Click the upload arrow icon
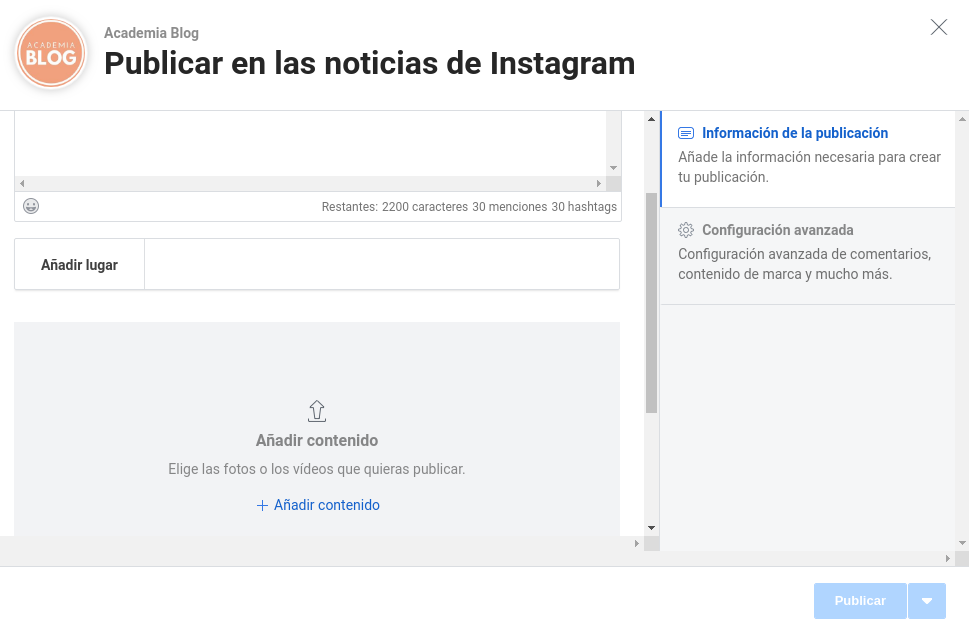This screenshot has height=621, width=969. click(x=316, y=411)
